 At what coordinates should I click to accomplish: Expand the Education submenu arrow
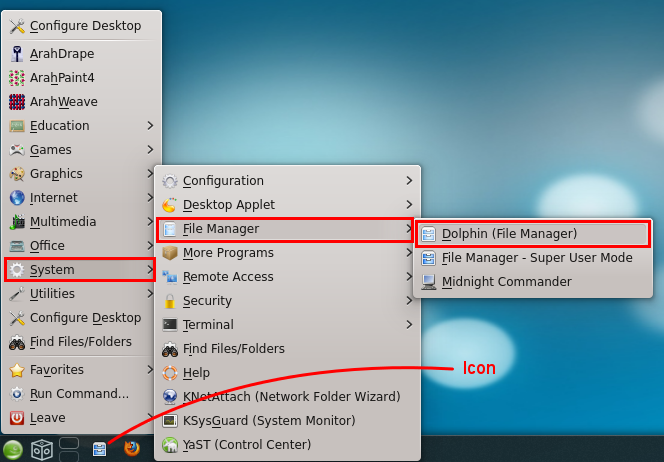(x=150, y=126)
